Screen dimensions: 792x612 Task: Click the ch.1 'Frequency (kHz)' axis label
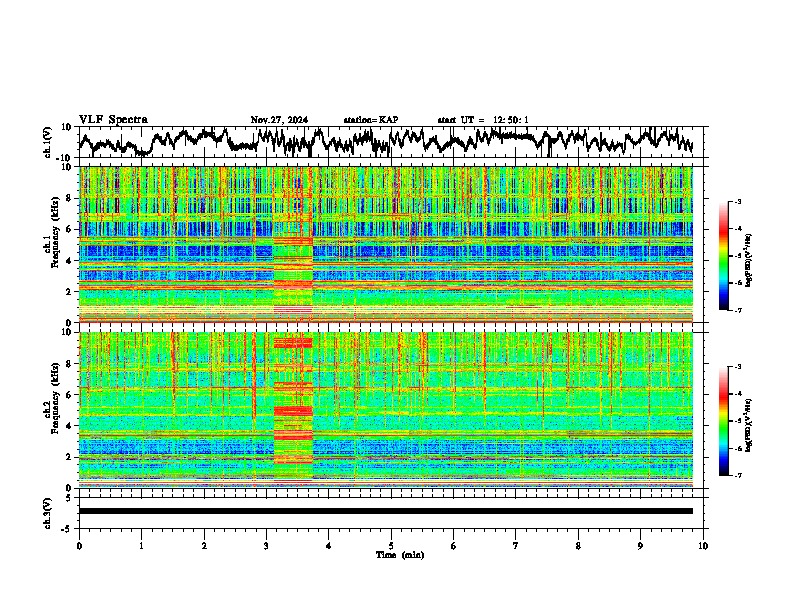click(x=56, y=231)
